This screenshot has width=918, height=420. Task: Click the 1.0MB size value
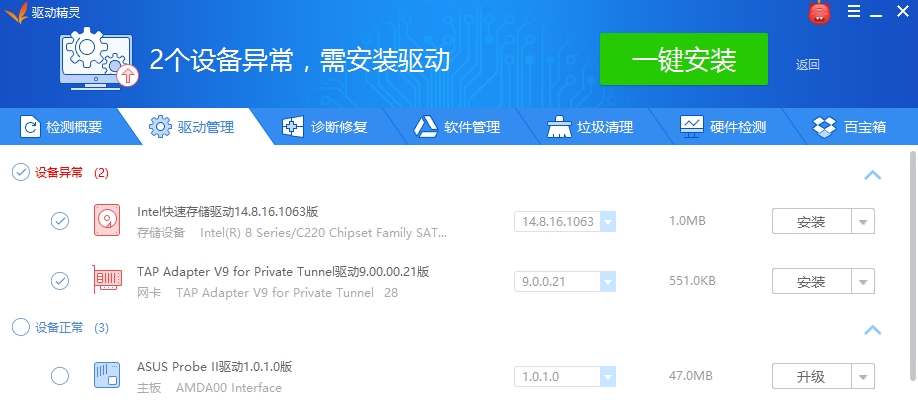pyautogui.click(x=687, y=221)
